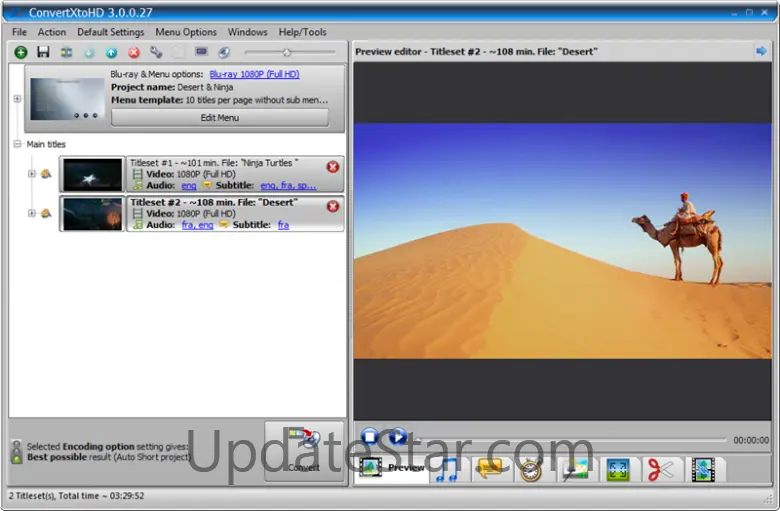780x511 pixels.
Task: Click the desert camel preview video frame
Action: click(563, 241)
